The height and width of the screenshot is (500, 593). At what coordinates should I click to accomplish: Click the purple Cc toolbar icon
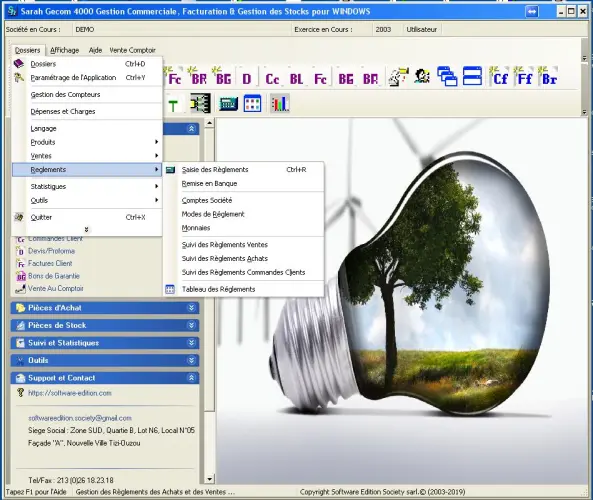[272, 79]
